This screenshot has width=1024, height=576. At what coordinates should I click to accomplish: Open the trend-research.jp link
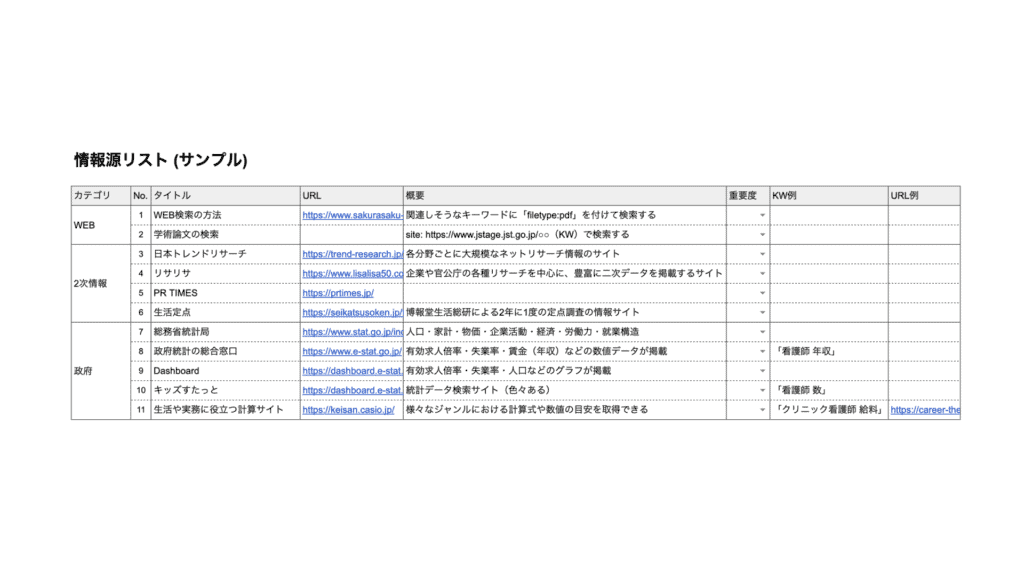(x=352, y=254)
